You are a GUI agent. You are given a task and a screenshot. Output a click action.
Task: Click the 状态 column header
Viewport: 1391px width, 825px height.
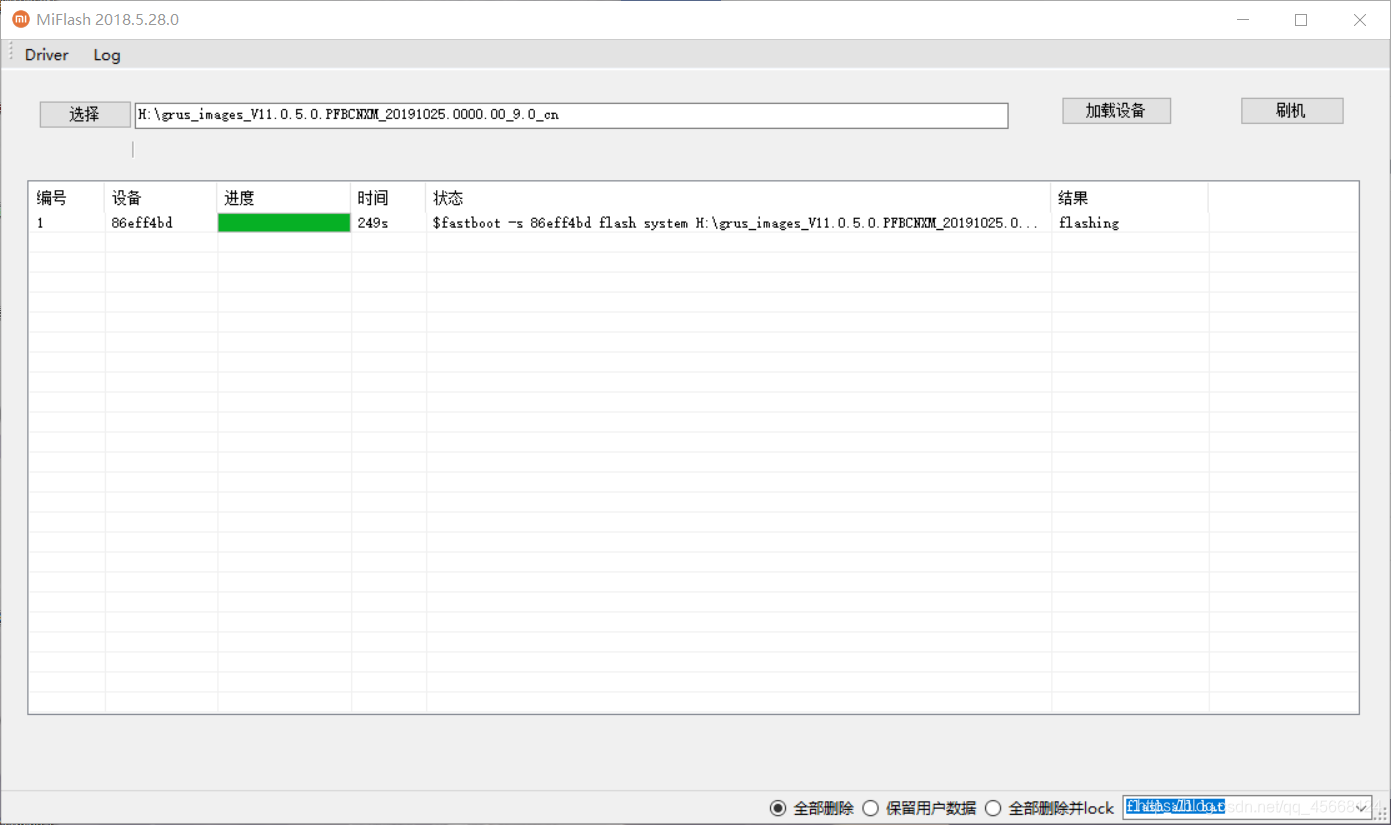(738, 198)
